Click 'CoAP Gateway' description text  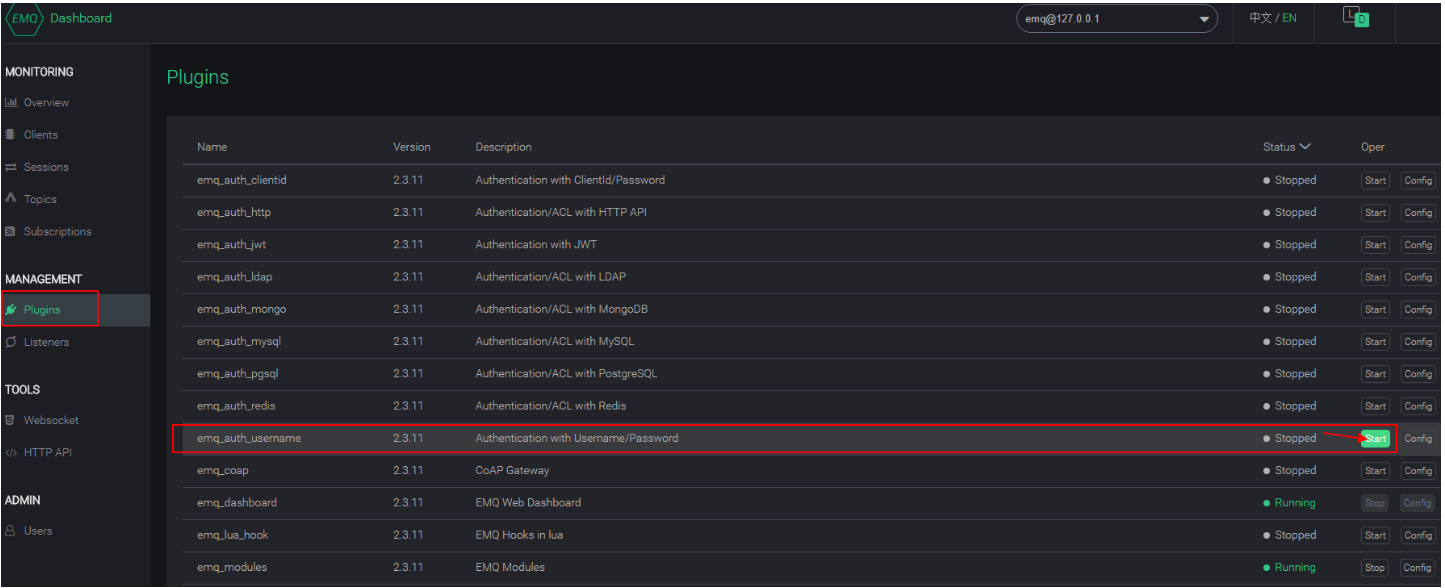512,471
